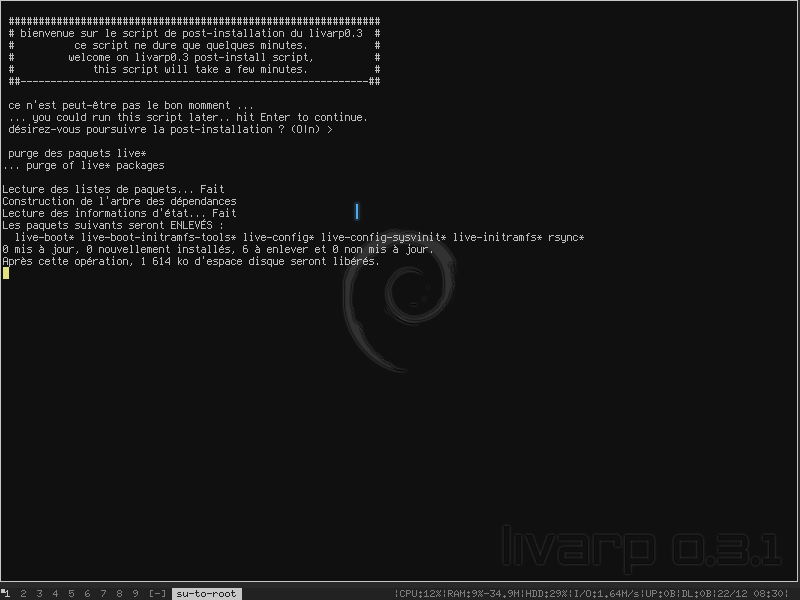
Task: Click the UP:0B upload indicator
Action: pyautogui.click(x=661, y=593)
